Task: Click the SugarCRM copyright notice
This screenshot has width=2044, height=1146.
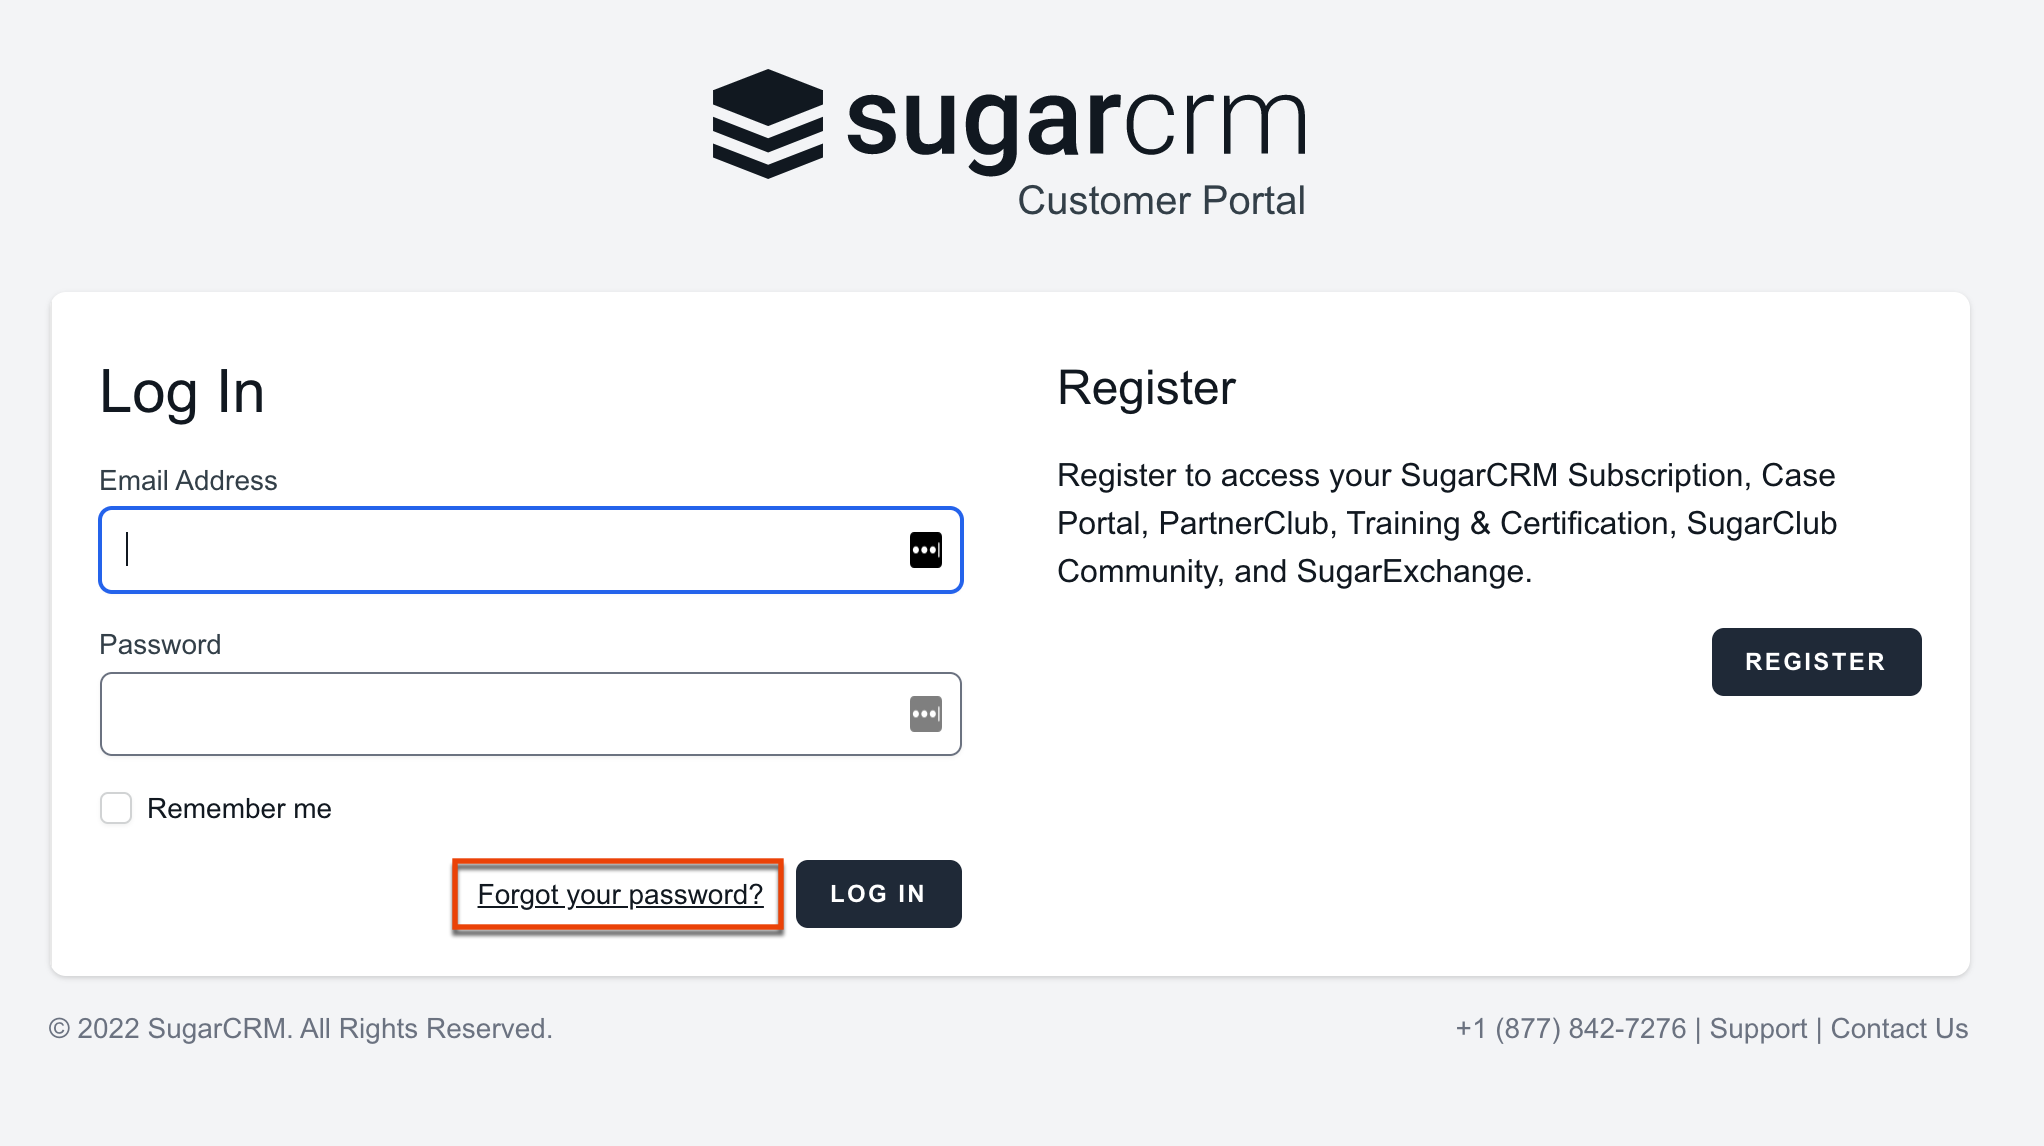Action: point(301,1028)
